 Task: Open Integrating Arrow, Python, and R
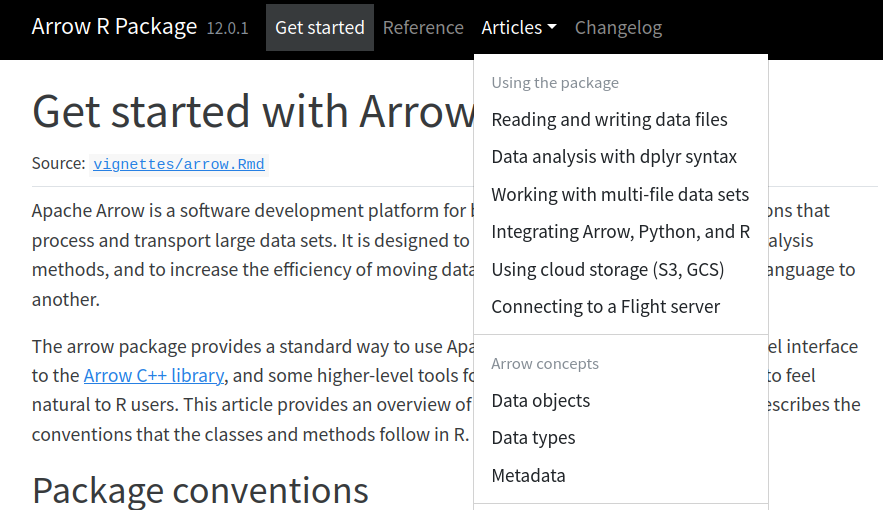point(620,232)
